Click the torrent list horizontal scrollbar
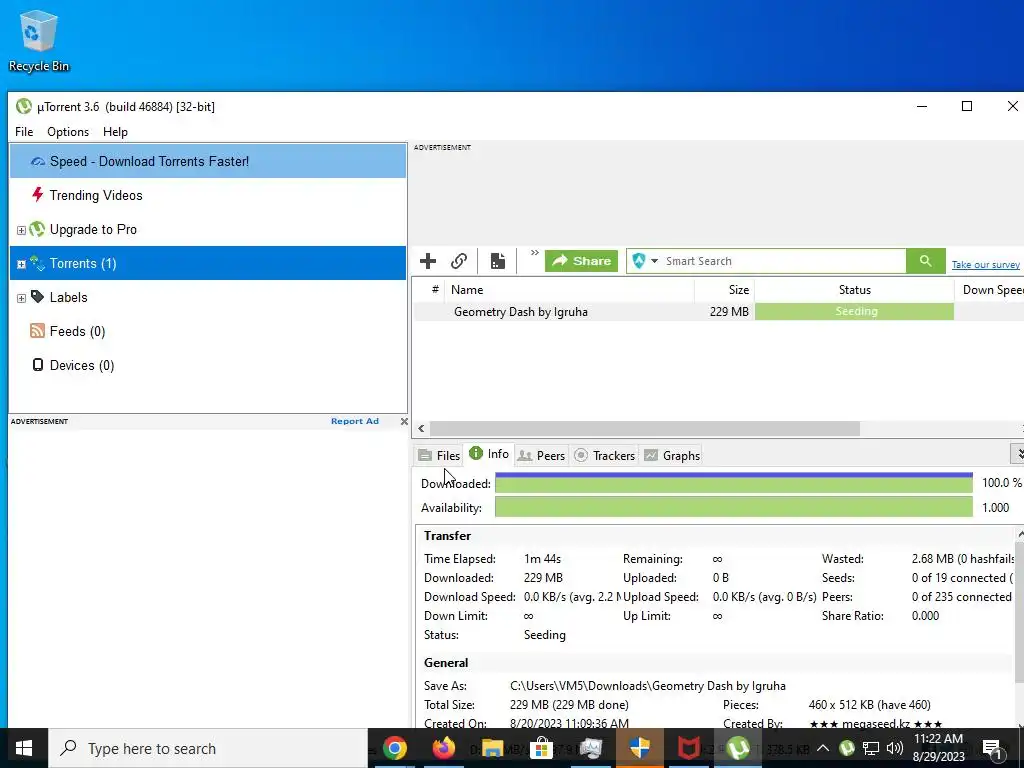This screenshot has width=1024, height=768. [645, 428]
